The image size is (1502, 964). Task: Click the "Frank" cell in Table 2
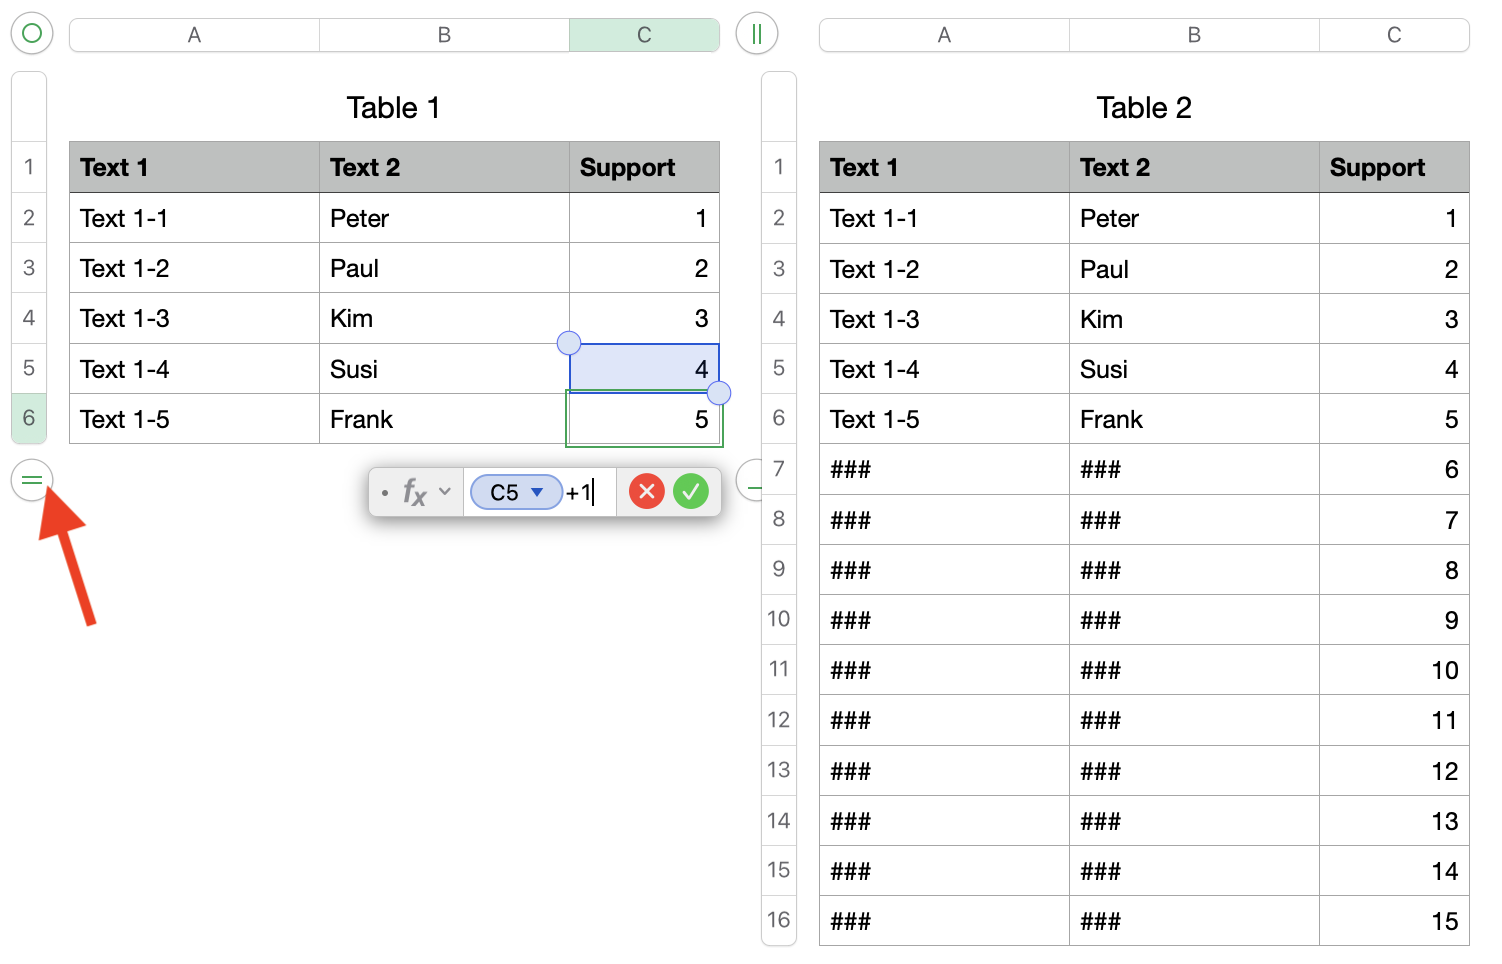tap(1194, 419)
